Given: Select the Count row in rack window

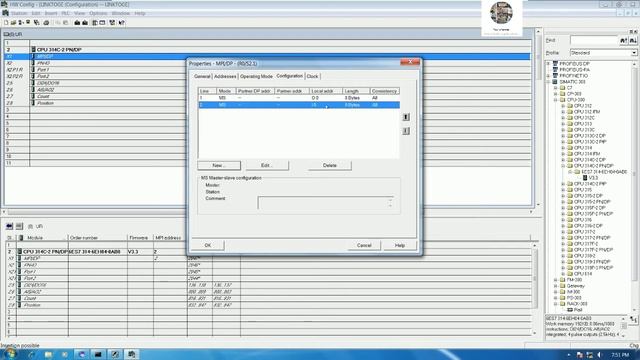Looking at the screenshot, I should pos(268,96).
